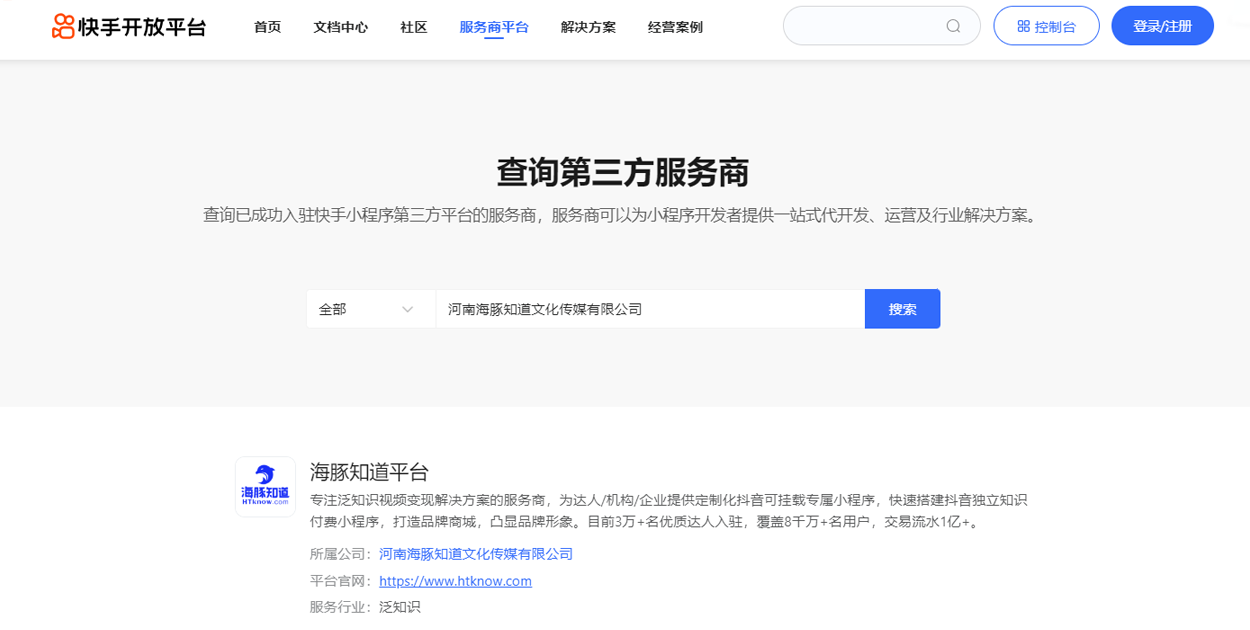Click the 查询第三方服务商 heading
This screenshot has height=630, width=1250.
623,172
